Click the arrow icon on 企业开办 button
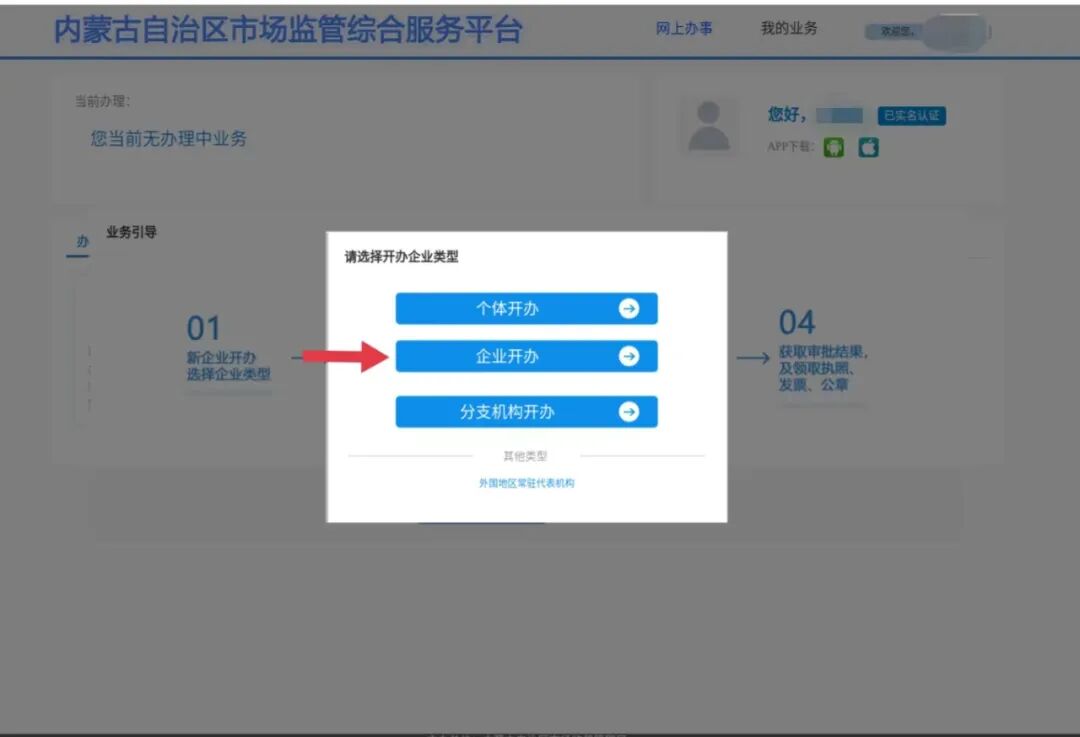Viewport: 1080px width, 737px height. pyautogui.click(x=628, y=356)
